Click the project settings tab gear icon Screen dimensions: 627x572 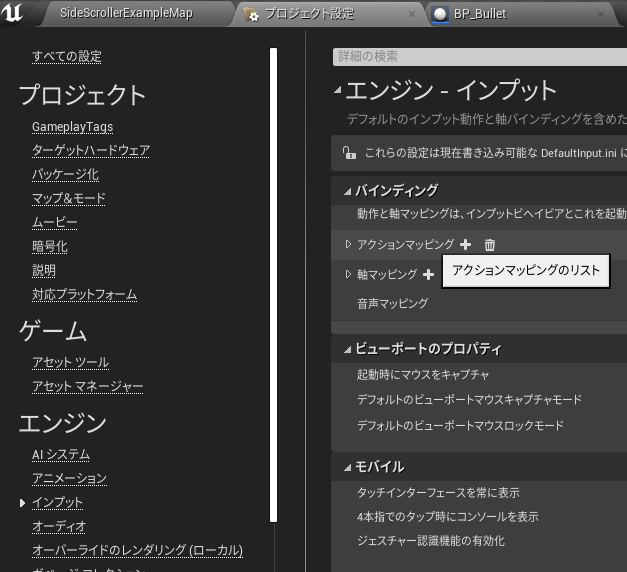pyautogui.click(x=251, y=14)
